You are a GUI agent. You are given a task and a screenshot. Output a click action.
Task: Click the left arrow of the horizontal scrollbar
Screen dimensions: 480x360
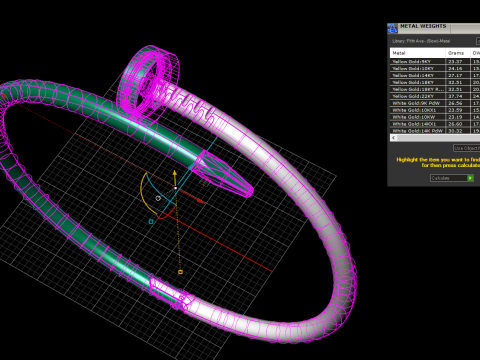pos(394,138)
